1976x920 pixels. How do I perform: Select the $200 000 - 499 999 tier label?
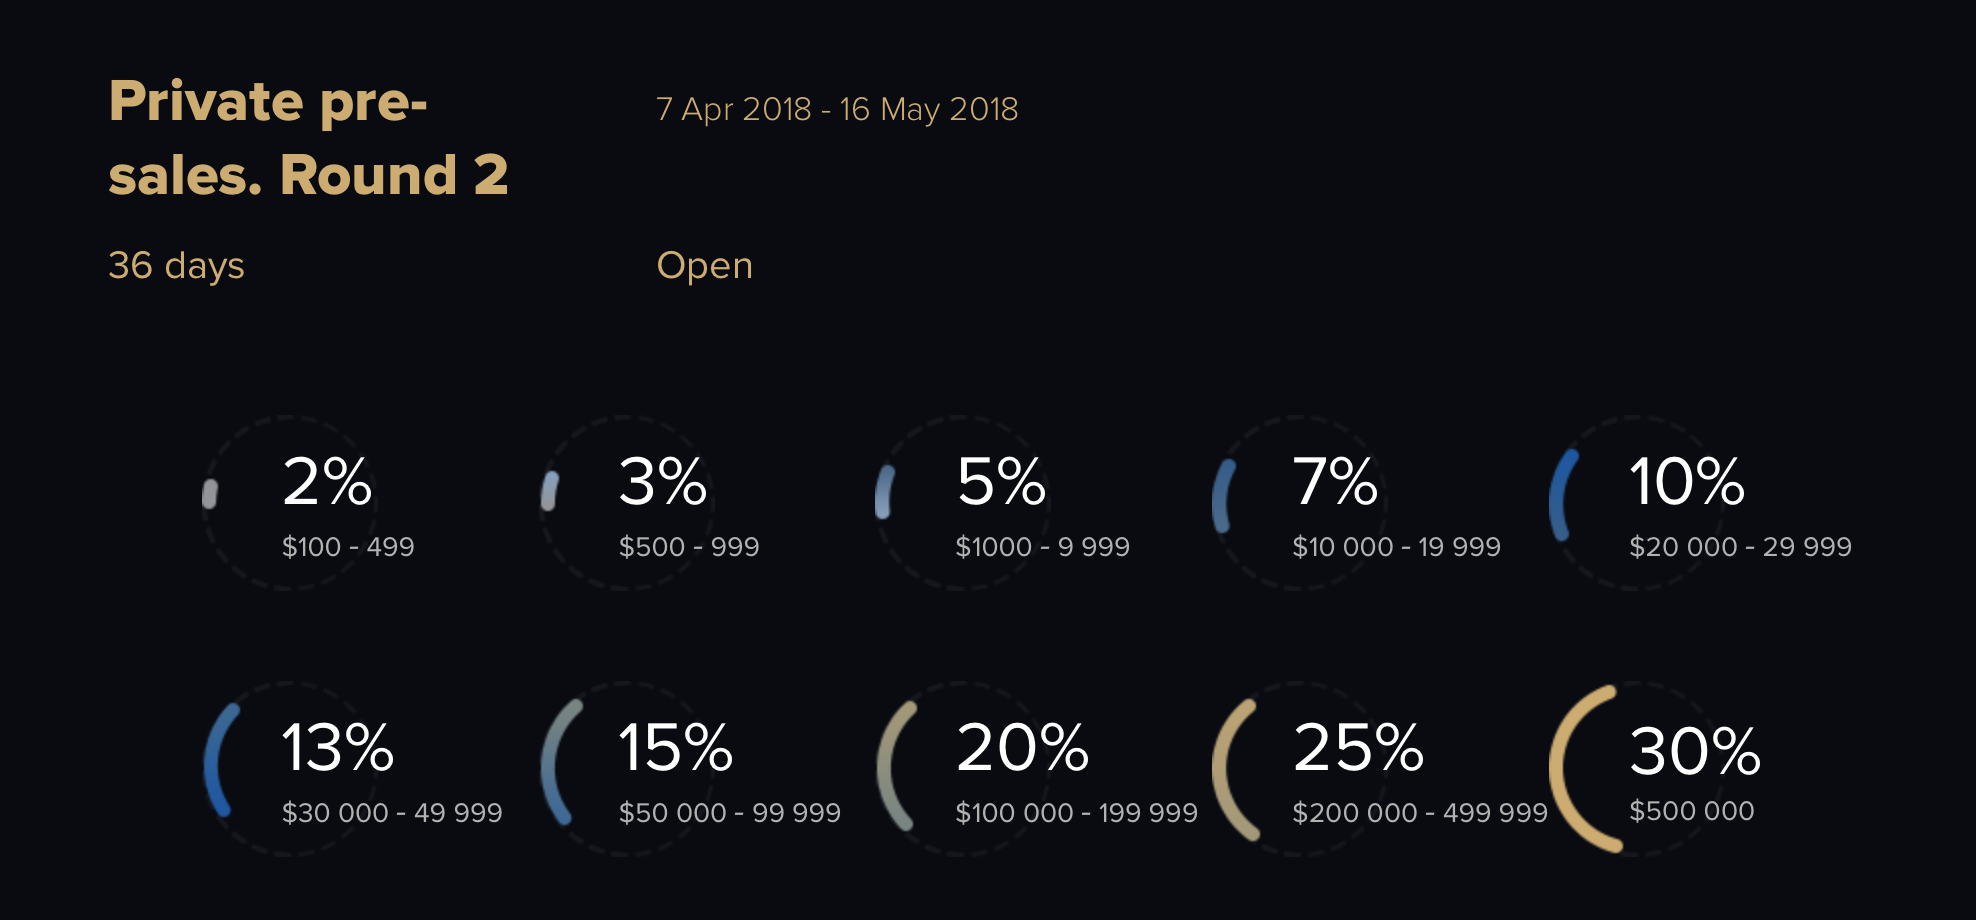tap(1420, 813)
